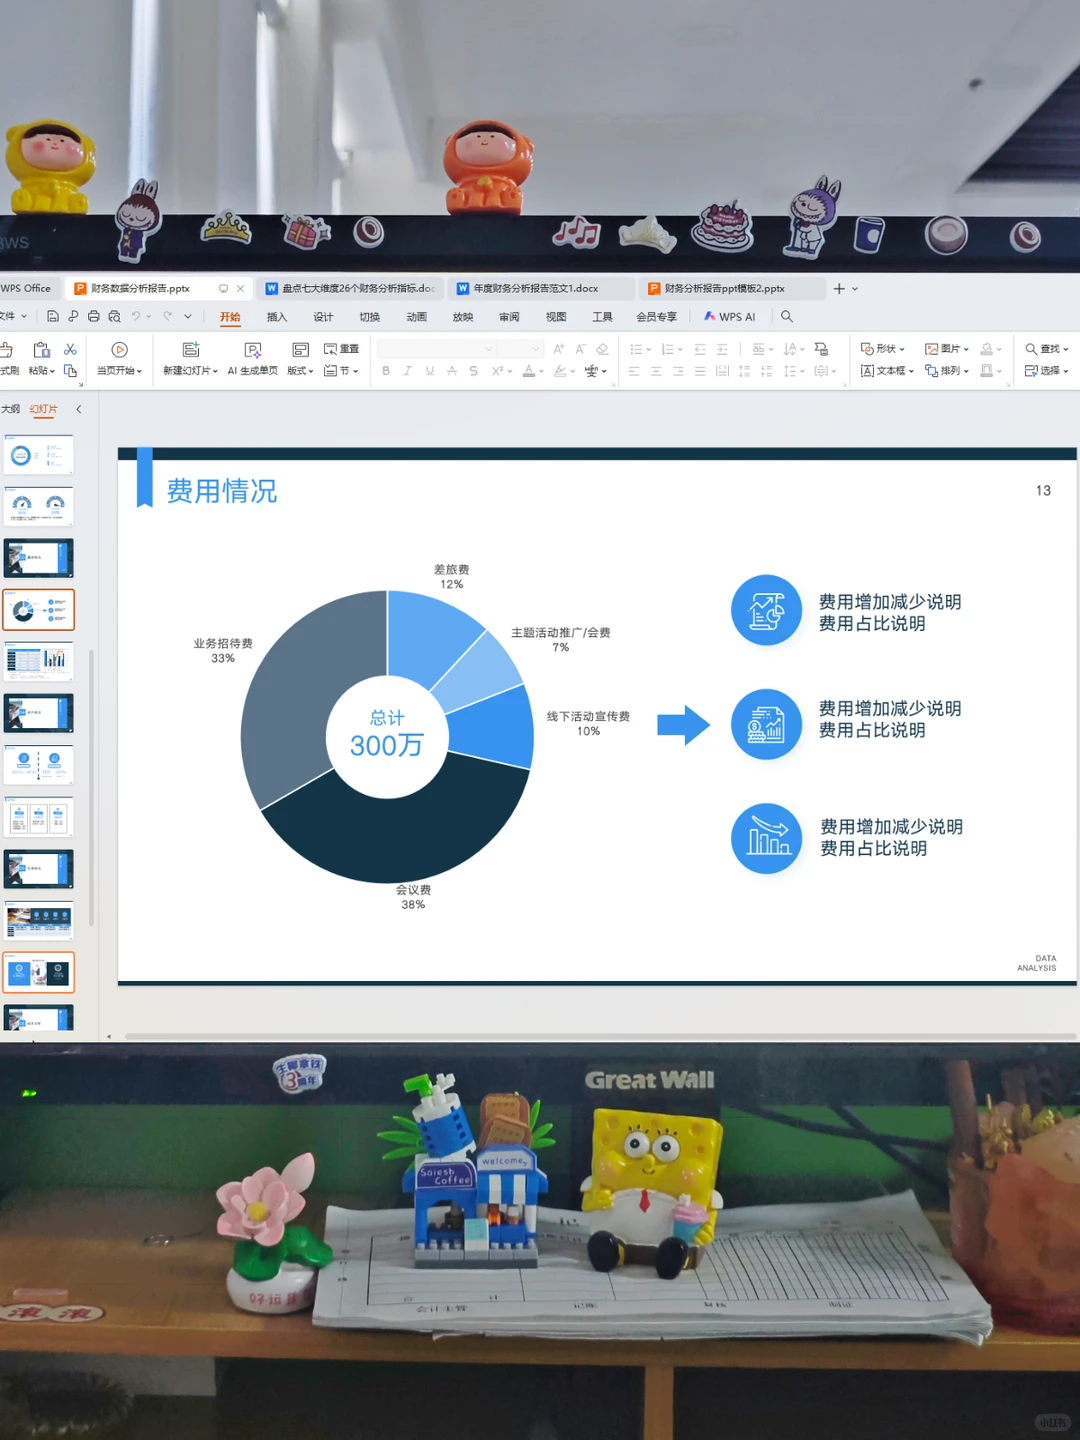Toggle Italic formatting
The width and height of the screenshot is (1080, 1440).
tap(408, 371)
